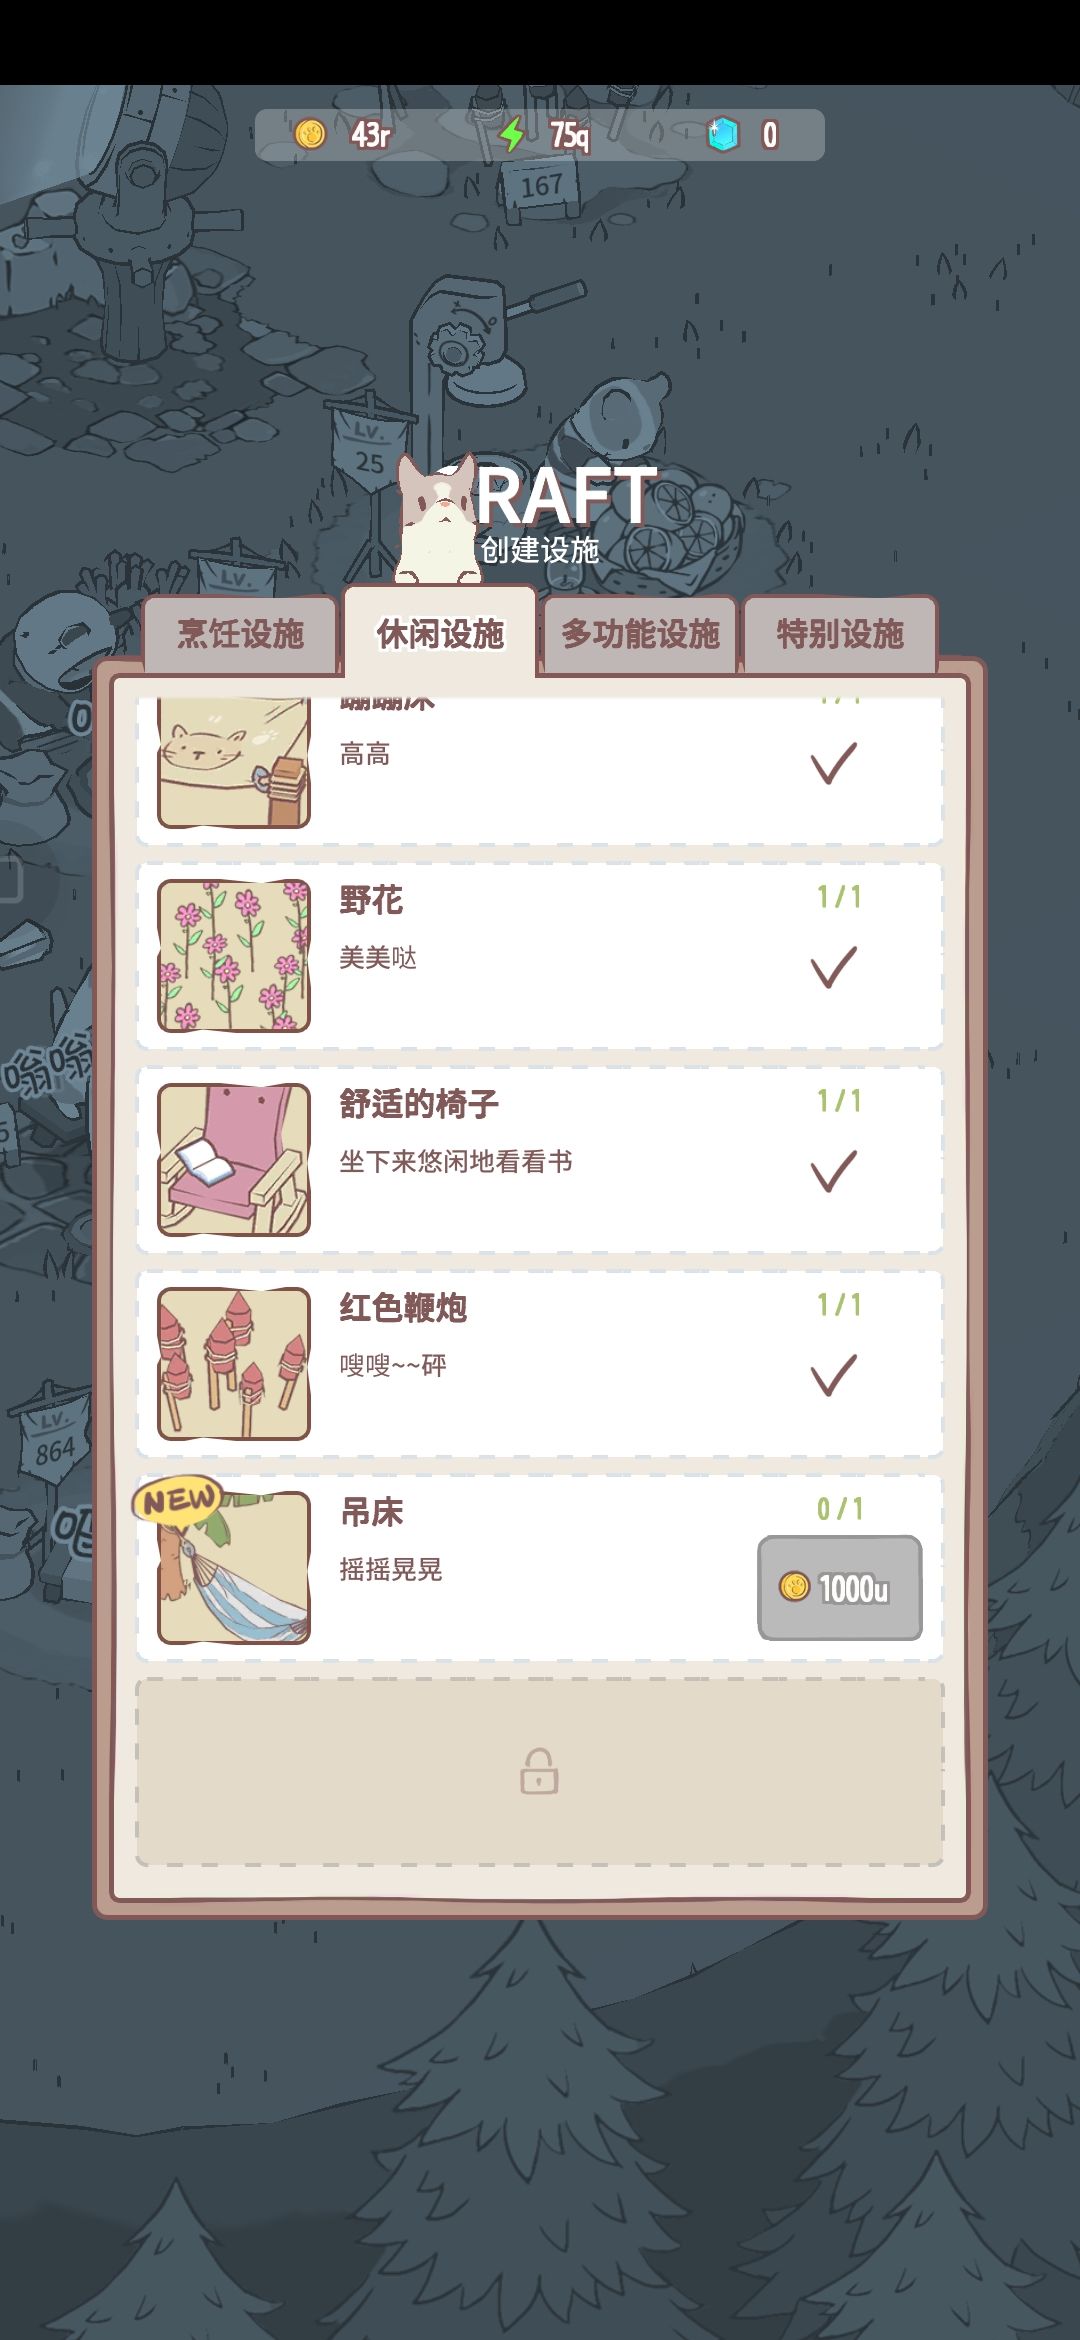1080x2340 pixels.
Task: Tap the 0/1 count for 吊床
Action: [840, 1508]
